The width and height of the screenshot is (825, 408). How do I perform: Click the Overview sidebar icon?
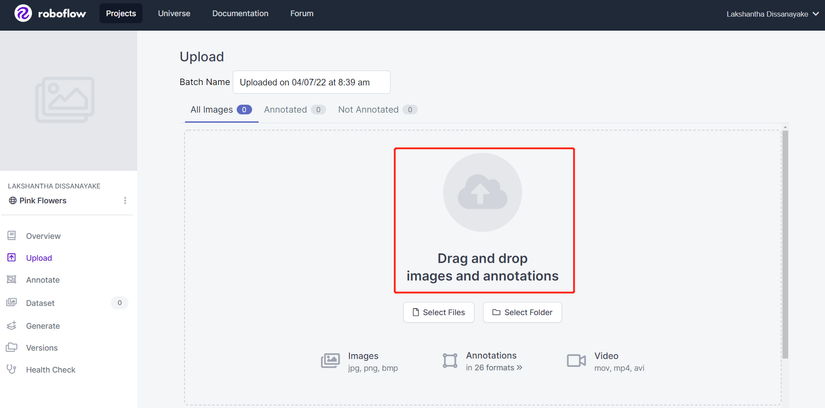[12, 236]
